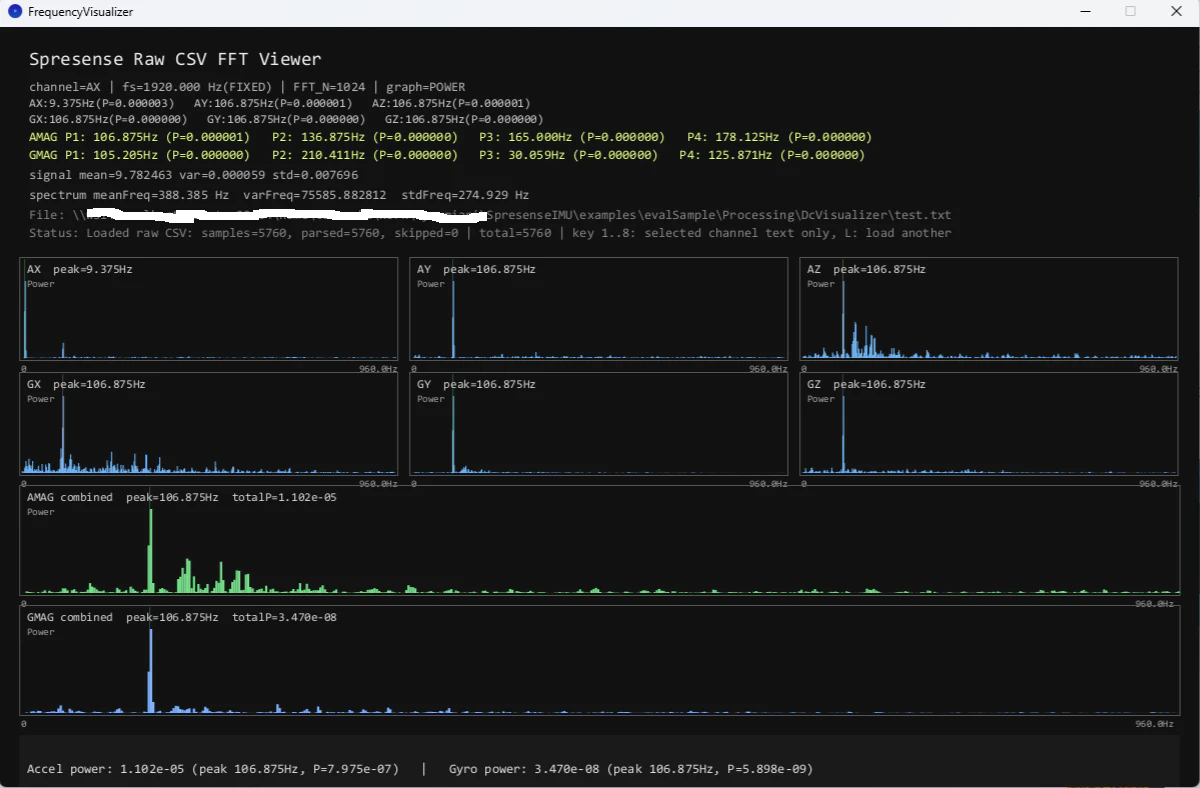Click the "std=0.007696" value
This screenshot has height=788, width=1200.
[x=315, y=175]
